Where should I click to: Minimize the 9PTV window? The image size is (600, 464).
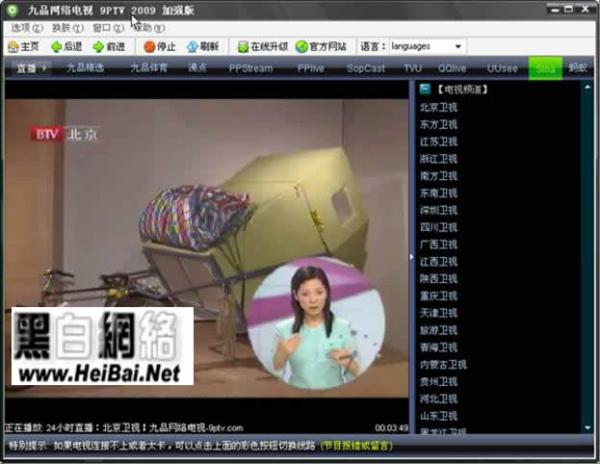click(x=555, y=9)
